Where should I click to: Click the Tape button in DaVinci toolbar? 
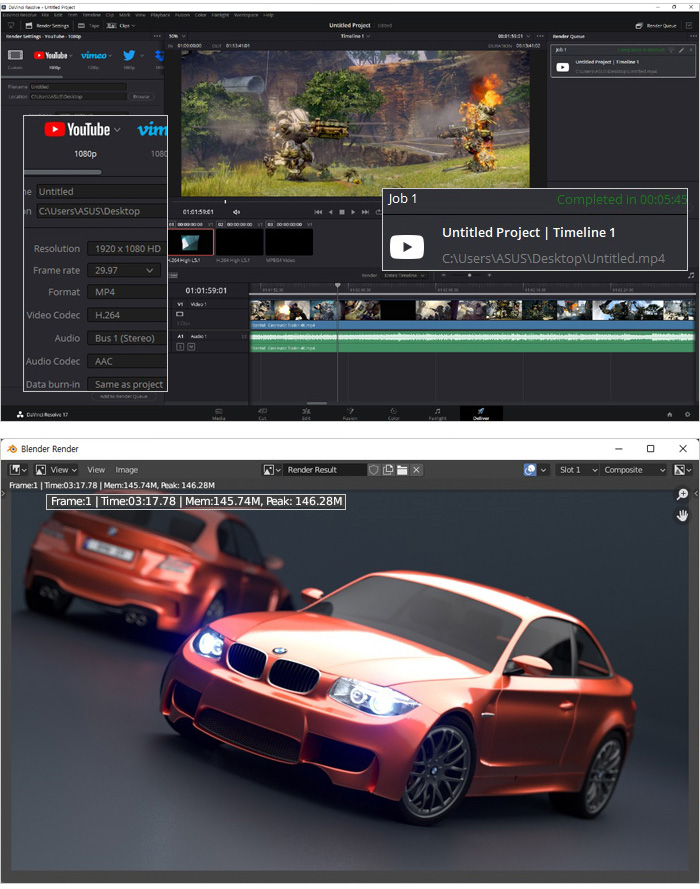coord(88,26)
